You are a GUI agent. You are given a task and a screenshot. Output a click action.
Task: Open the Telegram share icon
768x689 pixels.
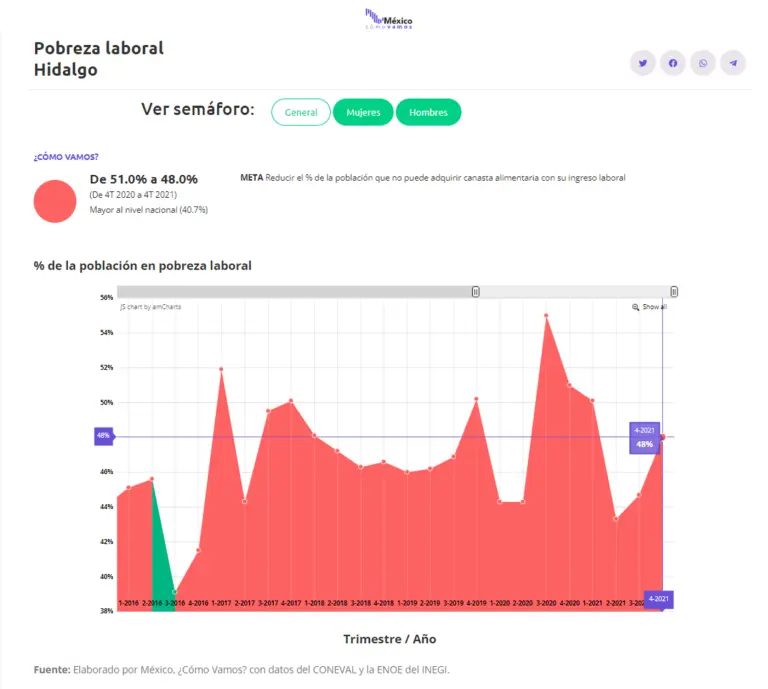(733, 63)
